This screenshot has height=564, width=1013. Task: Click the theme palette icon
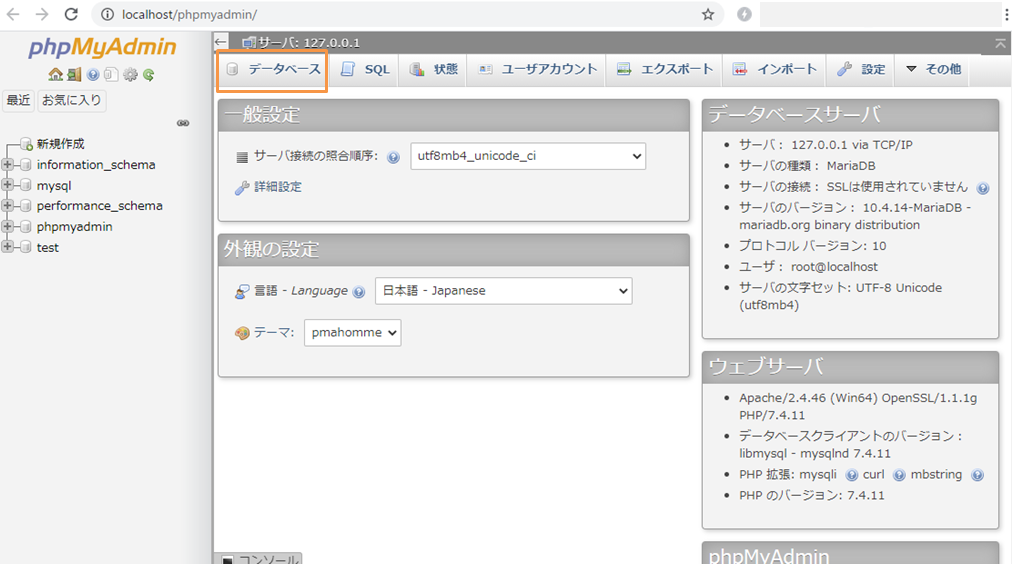pos(242,333)
